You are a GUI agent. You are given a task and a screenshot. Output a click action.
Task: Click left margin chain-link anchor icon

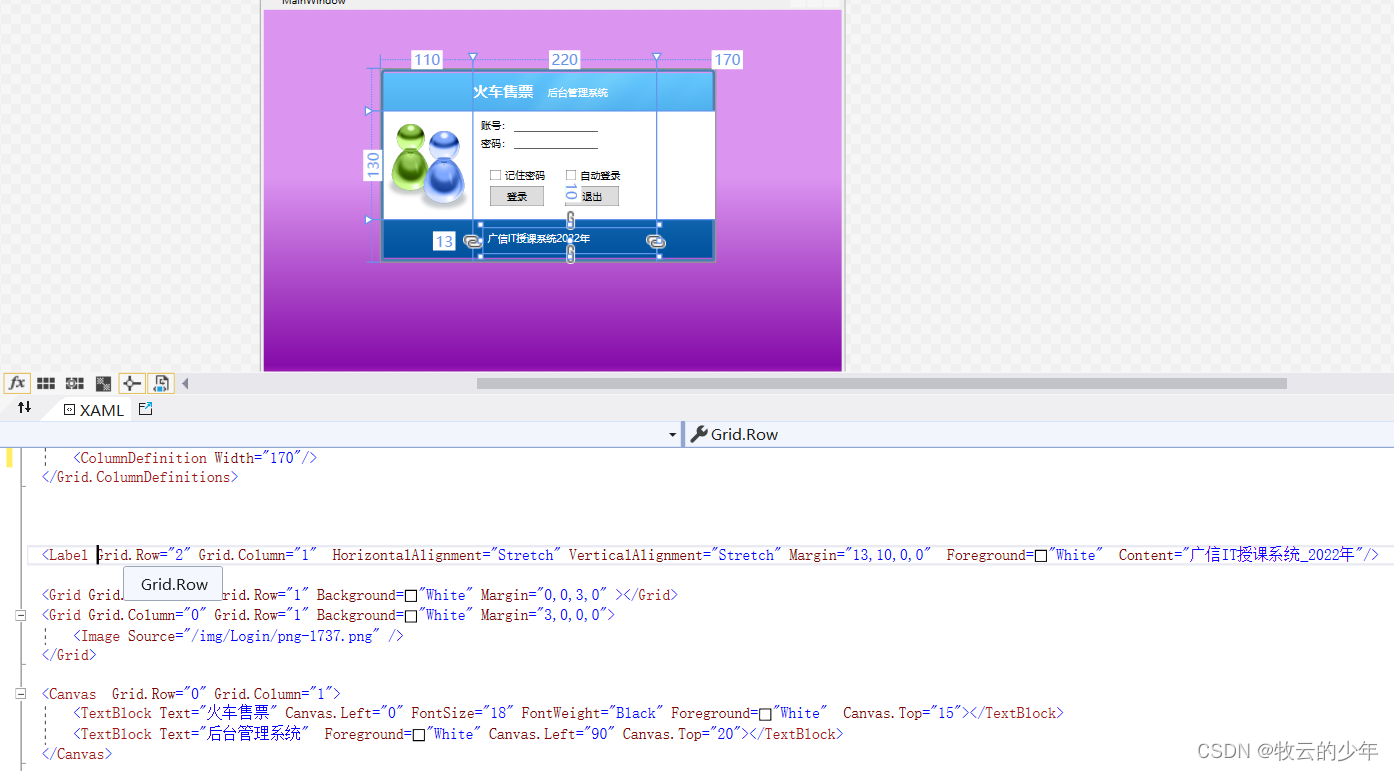[x=473, y=242]
